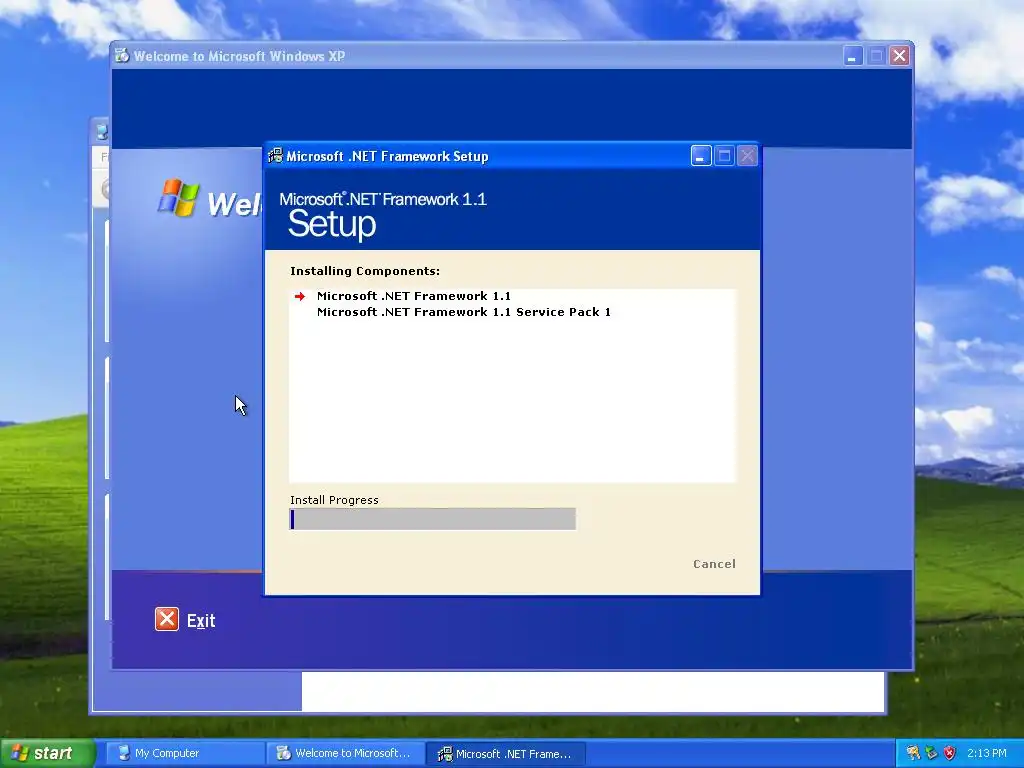1024x768 pixels.
Task: Click the My Computer window title icon behind
Action: (102, 132)
